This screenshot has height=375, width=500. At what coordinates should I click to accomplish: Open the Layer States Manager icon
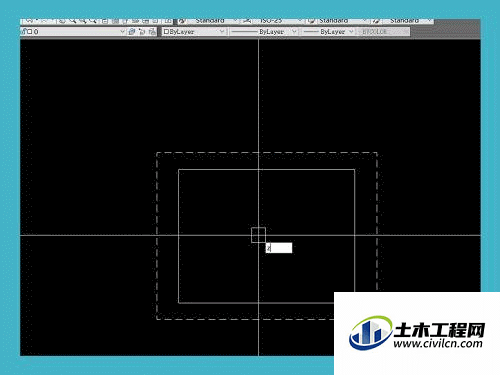(x=152, y=32)
